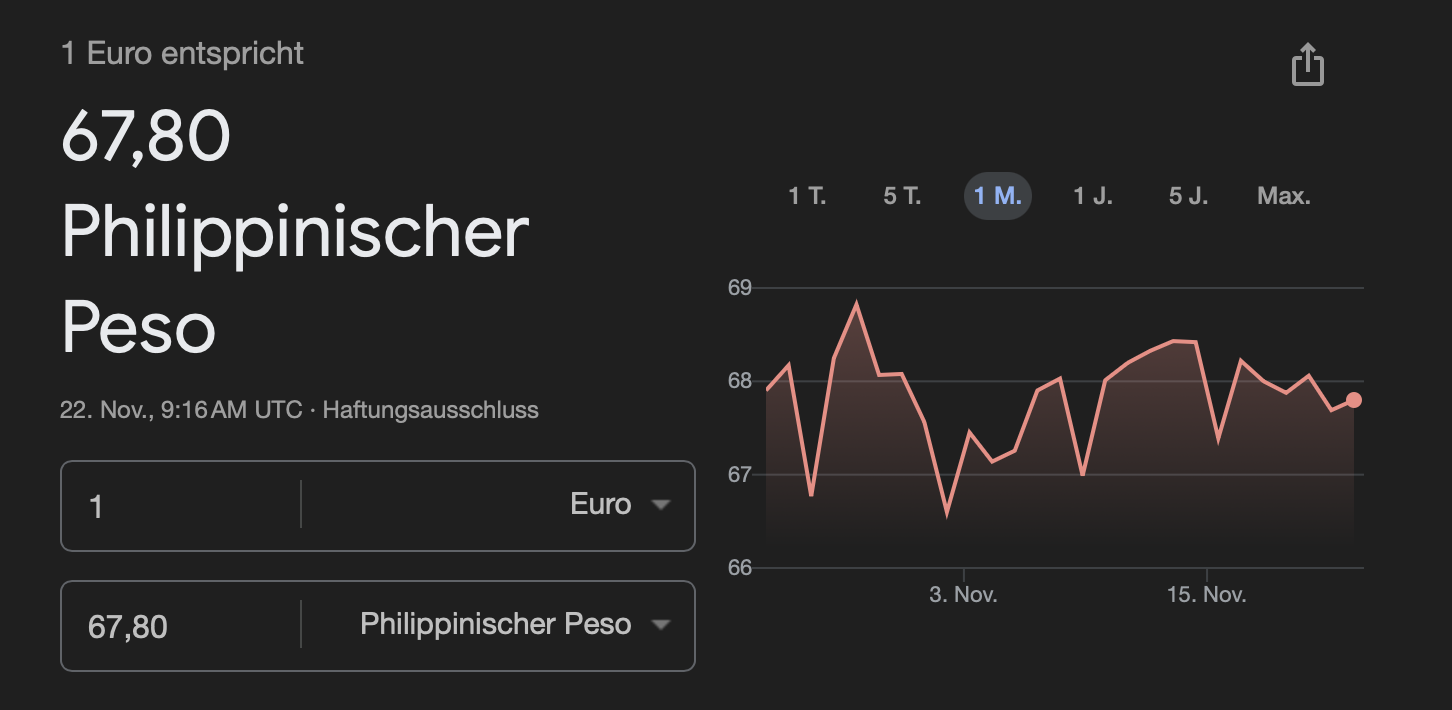Switch chart to 5 J. range
The width and height of the screenshot is (1452, 710).
[x=1188, y=196]
